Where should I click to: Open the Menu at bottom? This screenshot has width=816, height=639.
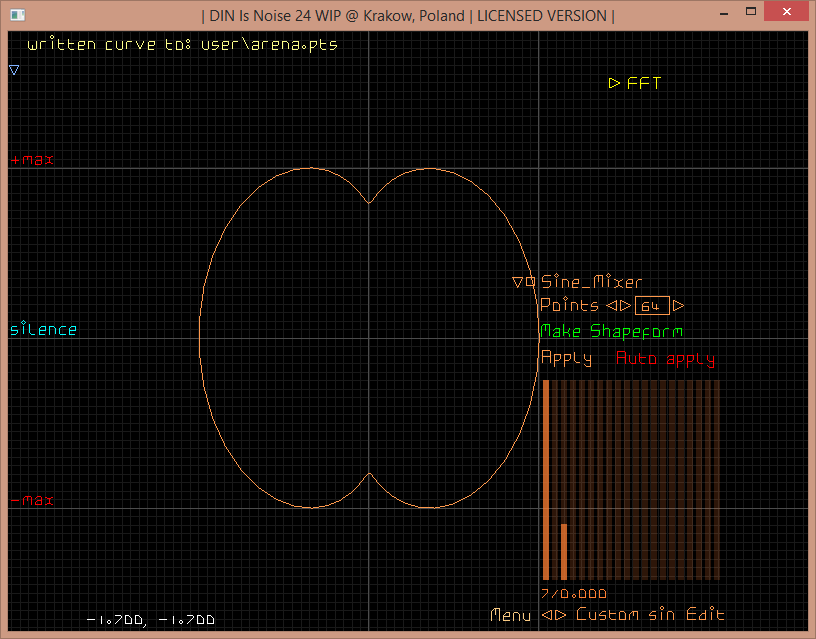[510, 615]
